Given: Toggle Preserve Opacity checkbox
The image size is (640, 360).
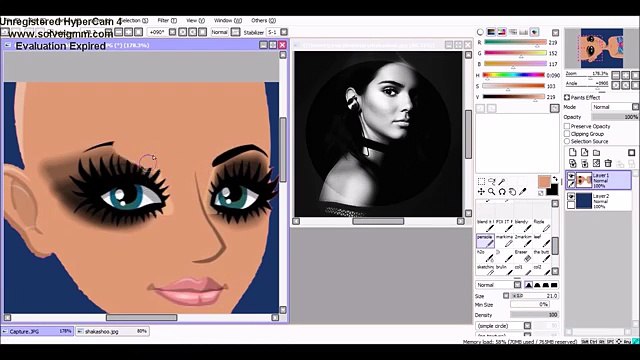Looking at the screenshot, I should tap(567, 126).
